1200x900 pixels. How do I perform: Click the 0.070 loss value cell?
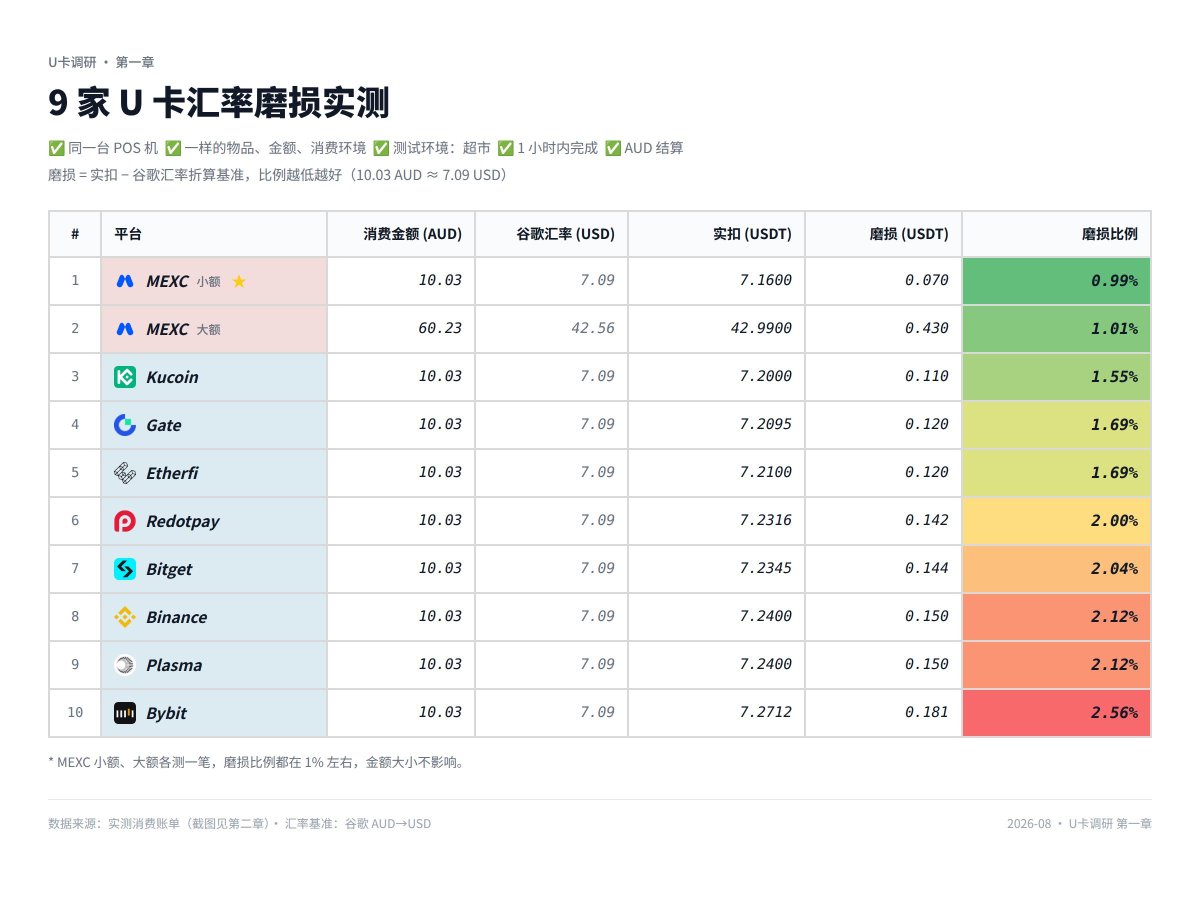tap(884, 281)
